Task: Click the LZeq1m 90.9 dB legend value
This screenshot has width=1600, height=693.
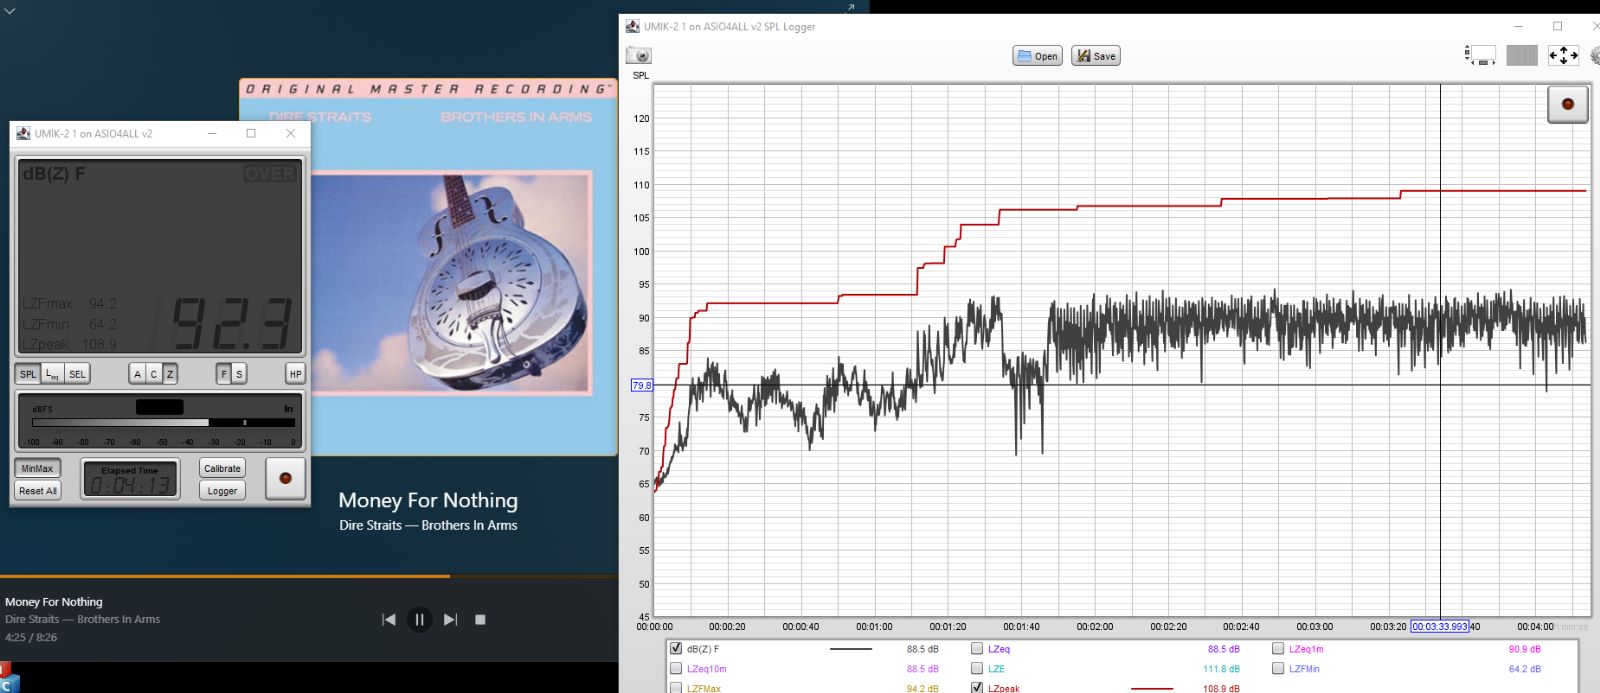Action: pyautogui.click(x=1525, y=649)
